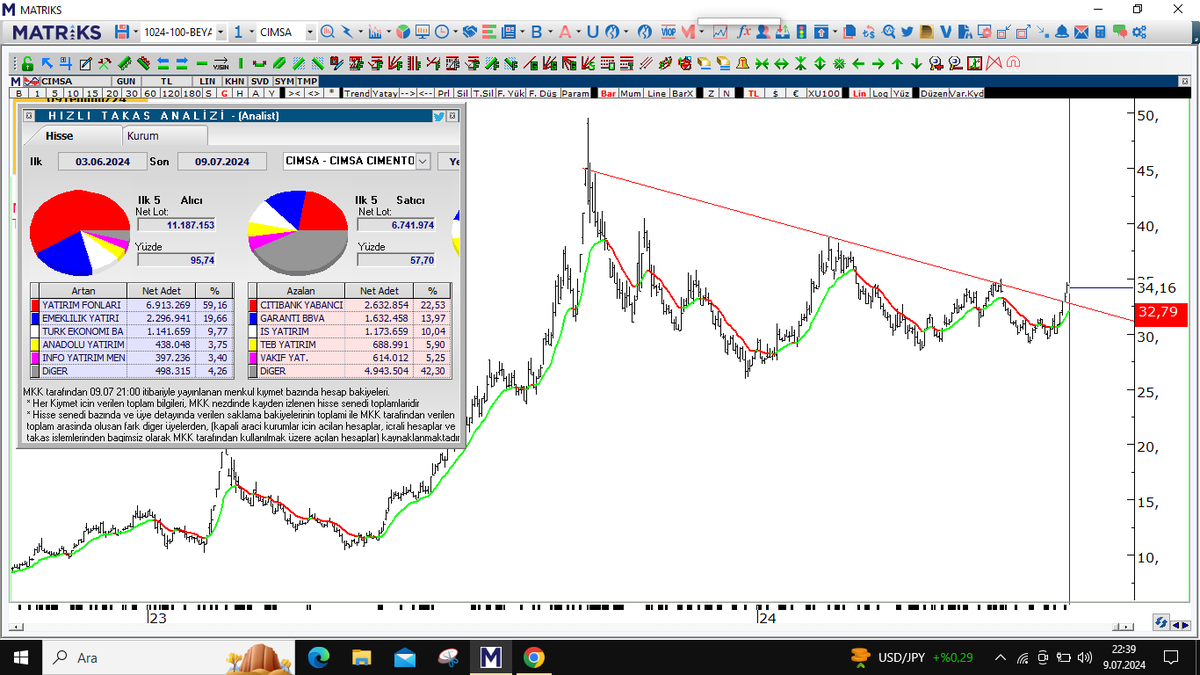The width and height of the screenshot is (1200, 675).
Task: Click the green padlock icon
Action: tap(28, 64)
